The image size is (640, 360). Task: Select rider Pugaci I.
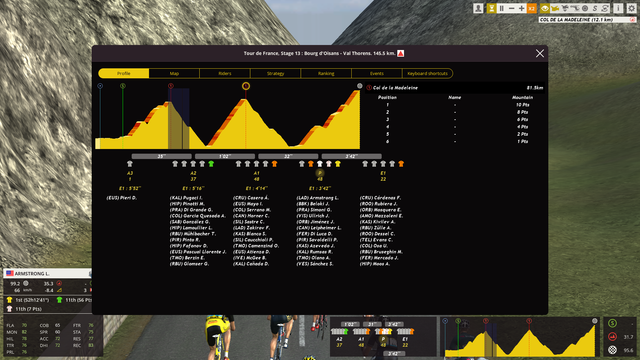tap(186, 198)
